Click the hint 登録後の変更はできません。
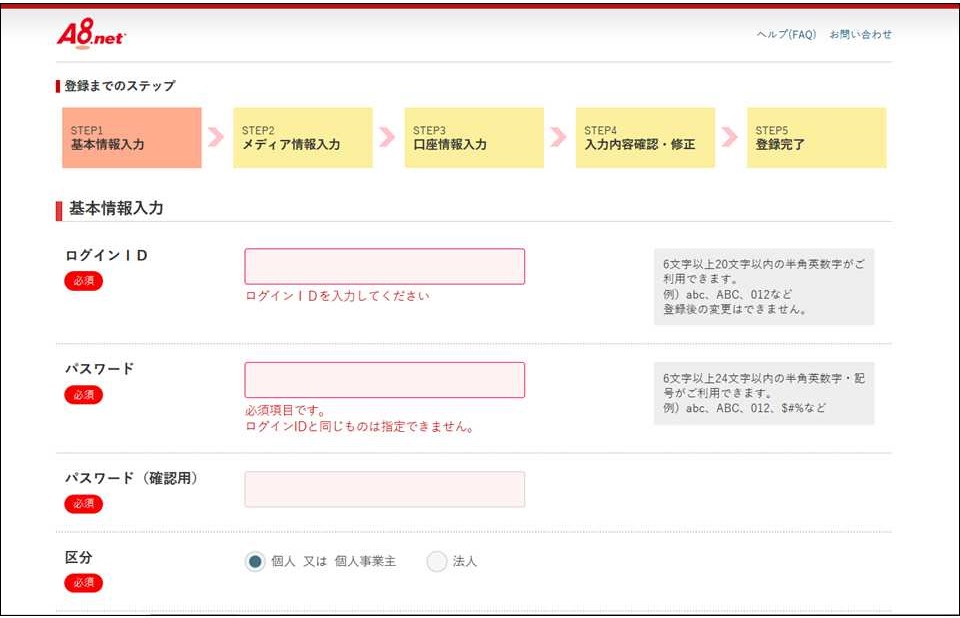Image resolution: width=960 pixels, height=618 pixels. 735,309
